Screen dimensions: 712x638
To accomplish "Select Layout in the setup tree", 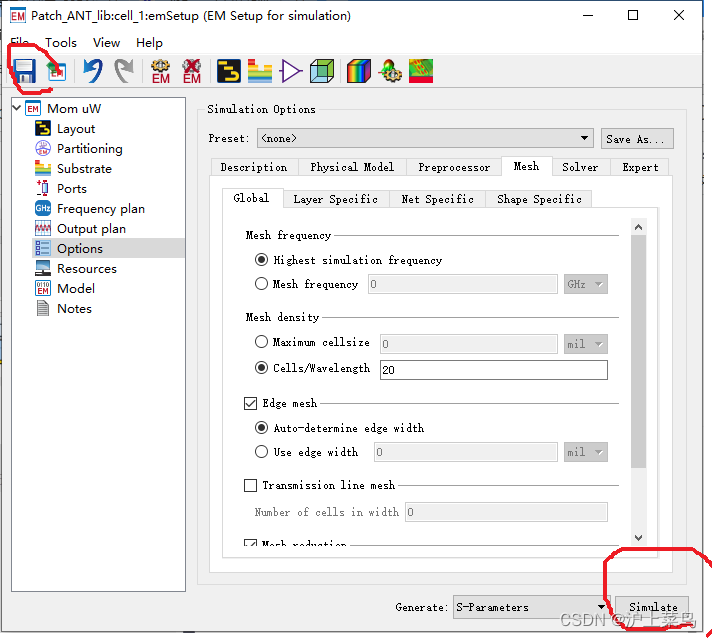I will pos(76,129).
